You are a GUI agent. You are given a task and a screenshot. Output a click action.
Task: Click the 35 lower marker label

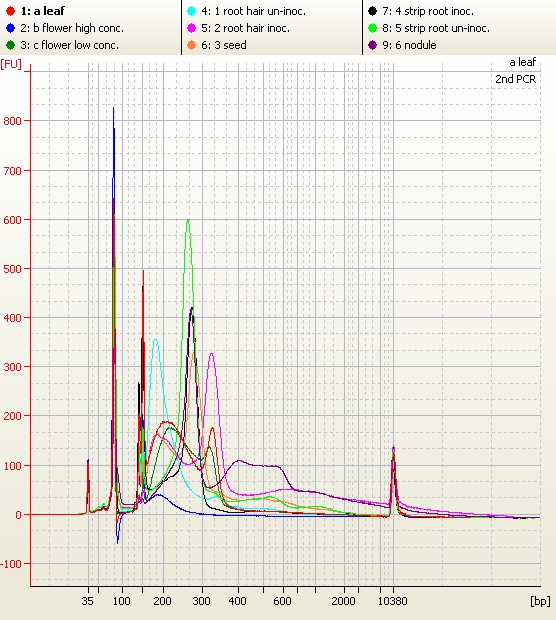[87, 601]
